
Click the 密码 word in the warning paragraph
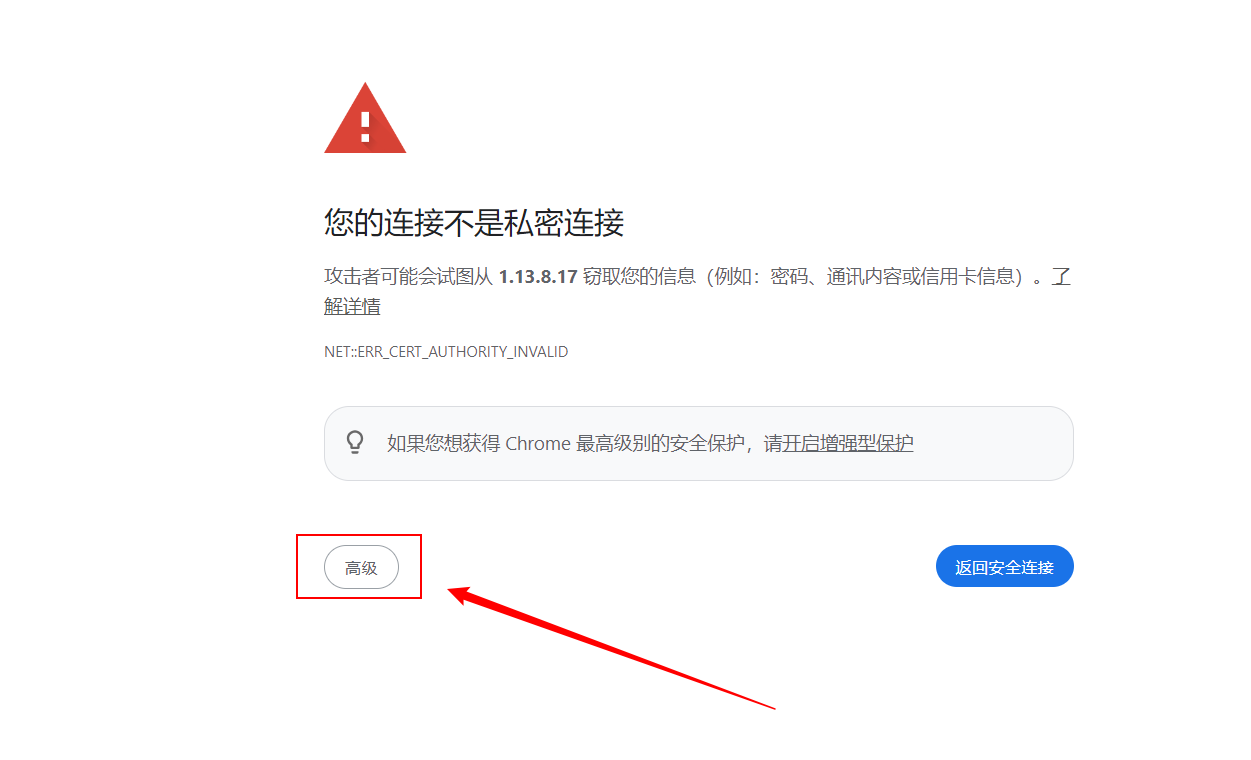coord(789,277)
